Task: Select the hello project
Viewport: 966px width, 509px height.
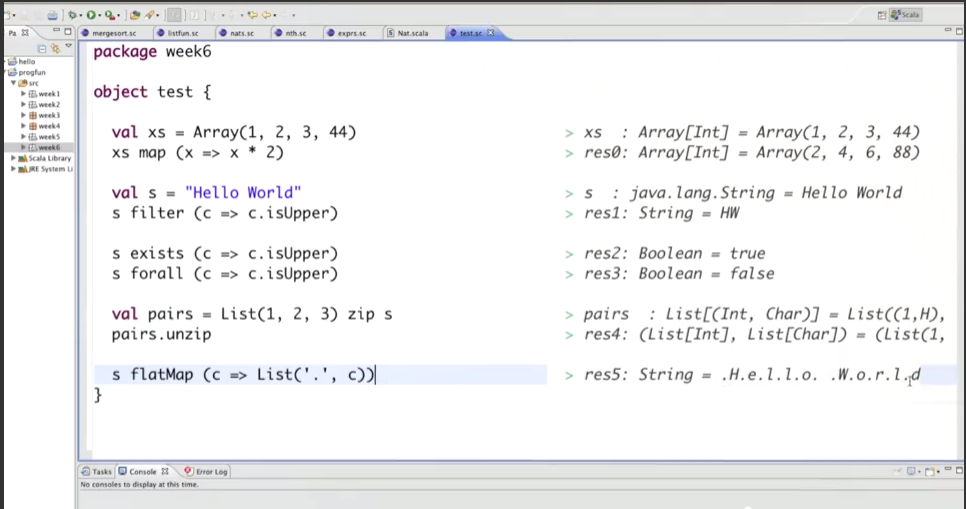Action: point(22,62)
